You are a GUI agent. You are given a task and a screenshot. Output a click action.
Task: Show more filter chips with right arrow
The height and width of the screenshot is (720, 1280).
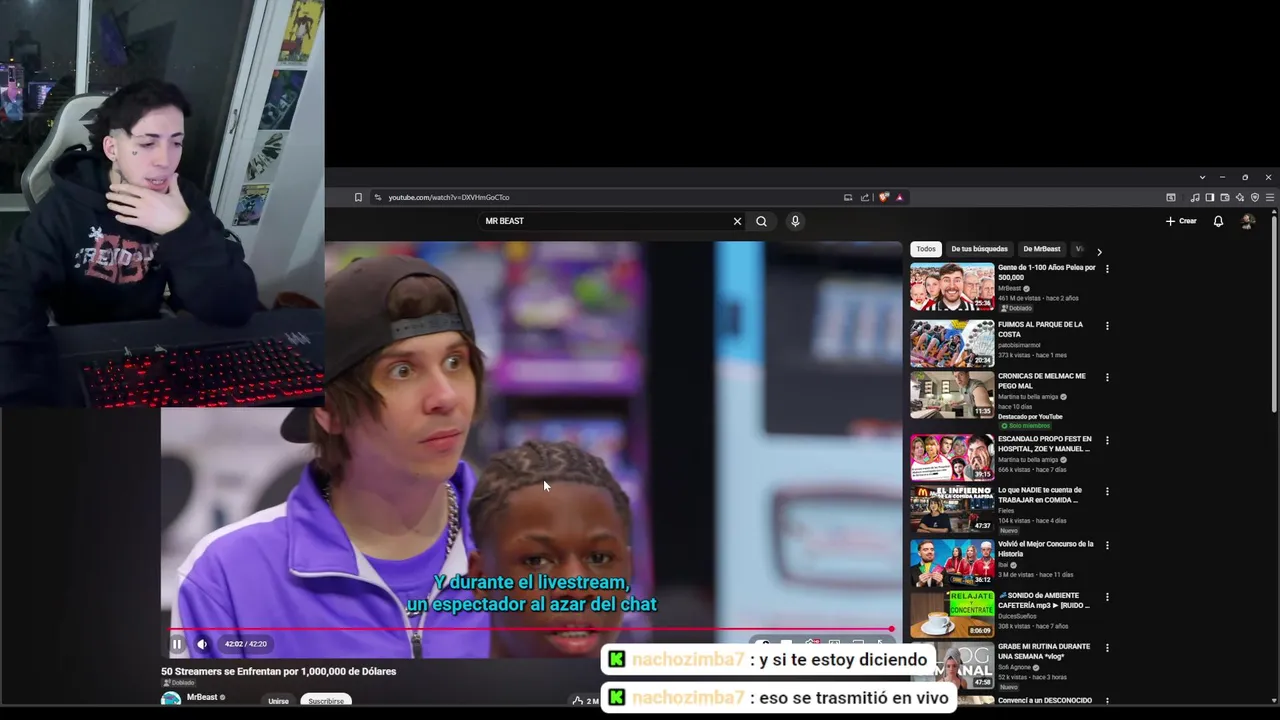click(x=1099, y=252)
